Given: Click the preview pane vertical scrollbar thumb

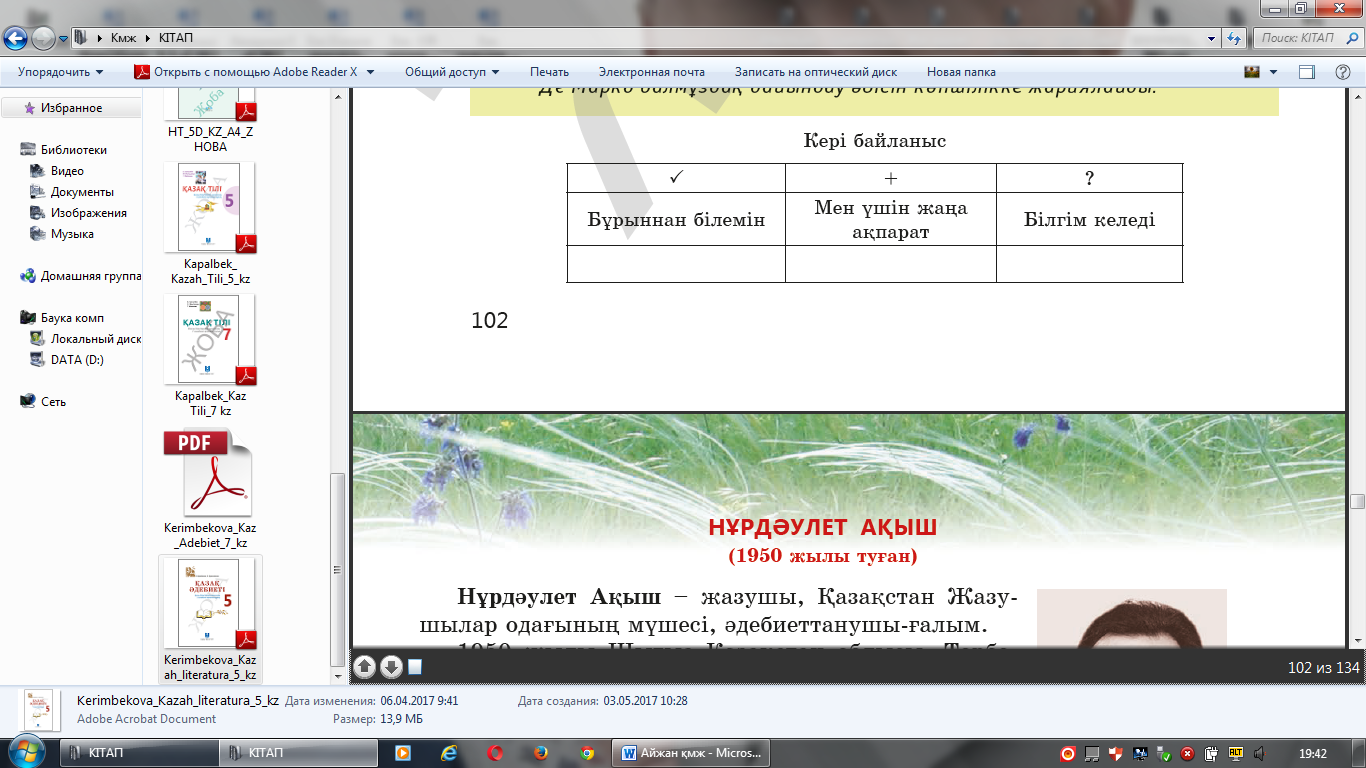Looking at the screenshot, I should (1356, 502).
